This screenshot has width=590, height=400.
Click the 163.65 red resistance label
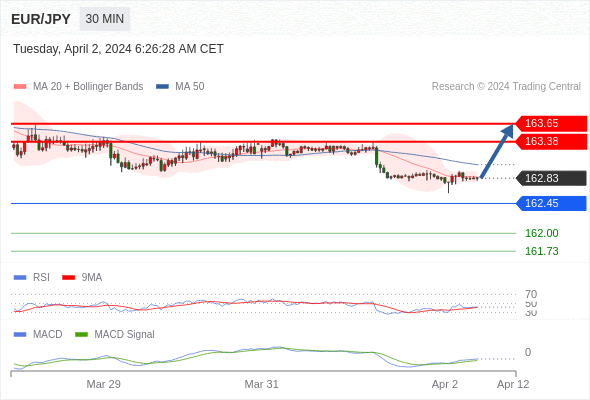551,123
